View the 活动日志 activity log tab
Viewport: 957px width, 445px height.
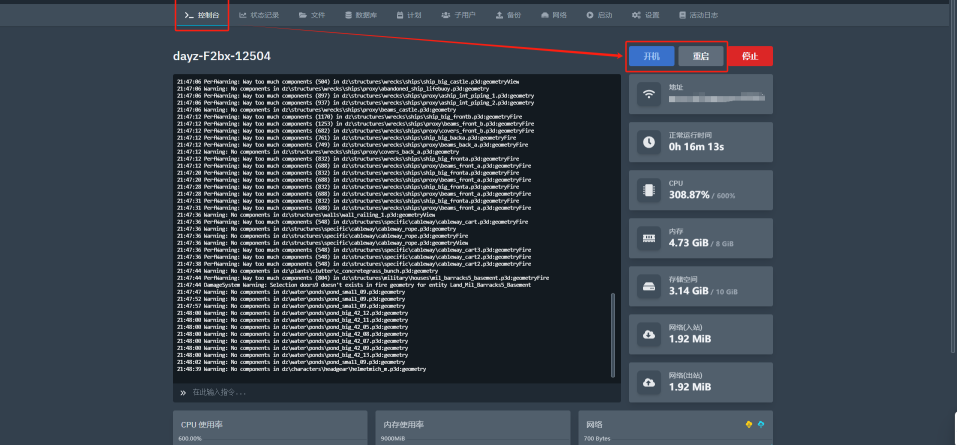[697, 15]
